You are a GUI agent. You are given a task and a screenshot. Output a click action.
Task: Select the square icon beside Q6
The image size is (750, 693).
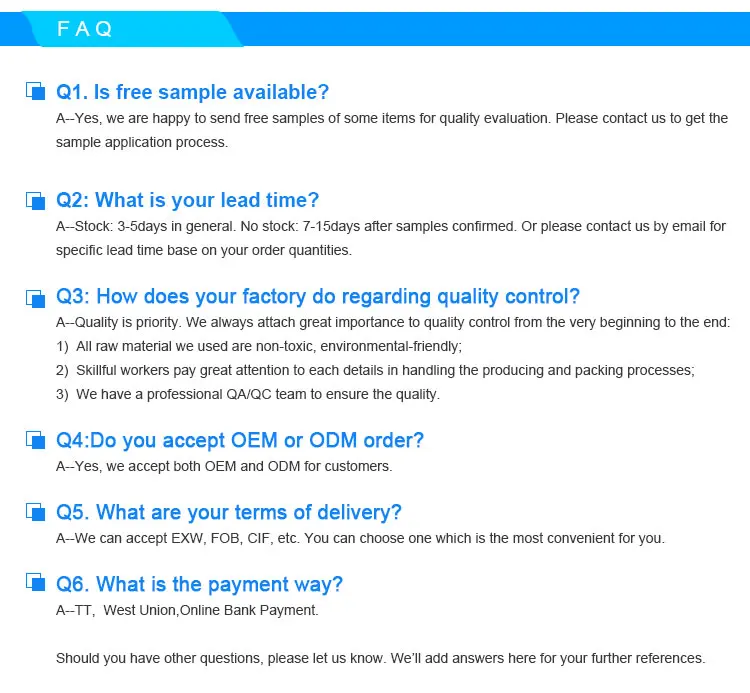click(x=35, y=584)
